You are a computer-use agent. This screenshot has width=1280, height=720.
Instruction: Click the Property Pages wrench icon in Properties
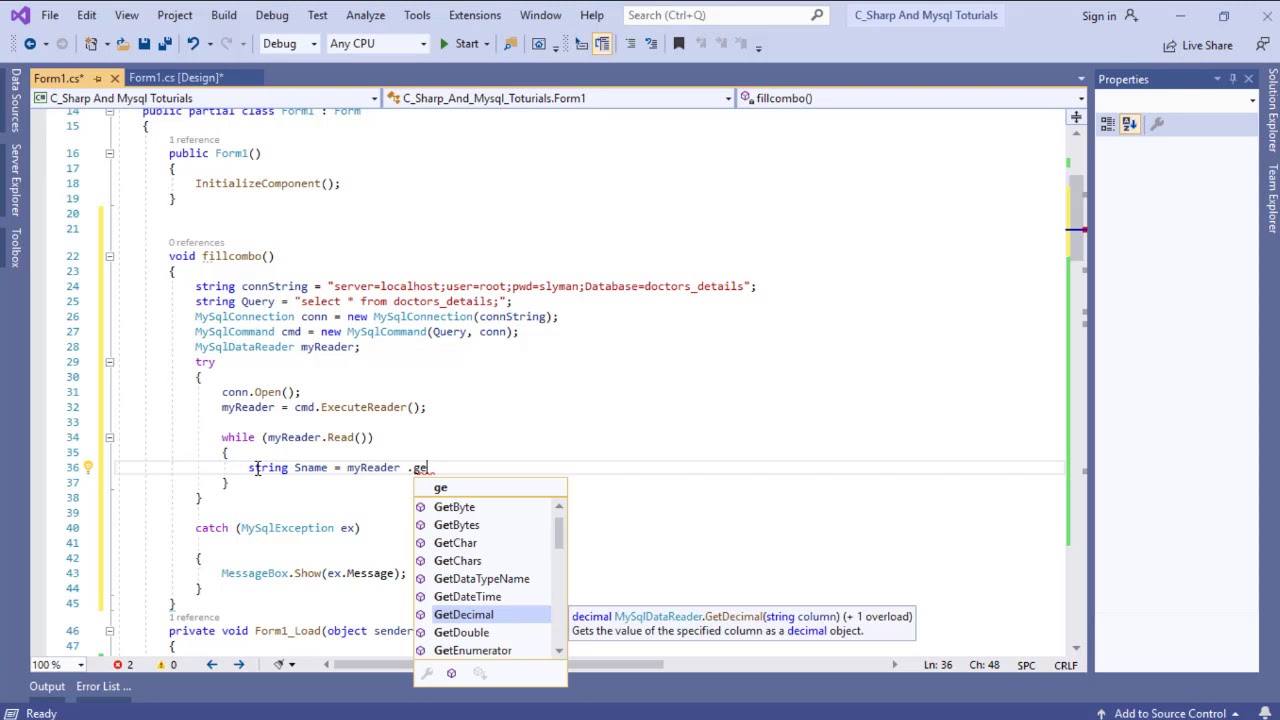tap(1157, 124)
